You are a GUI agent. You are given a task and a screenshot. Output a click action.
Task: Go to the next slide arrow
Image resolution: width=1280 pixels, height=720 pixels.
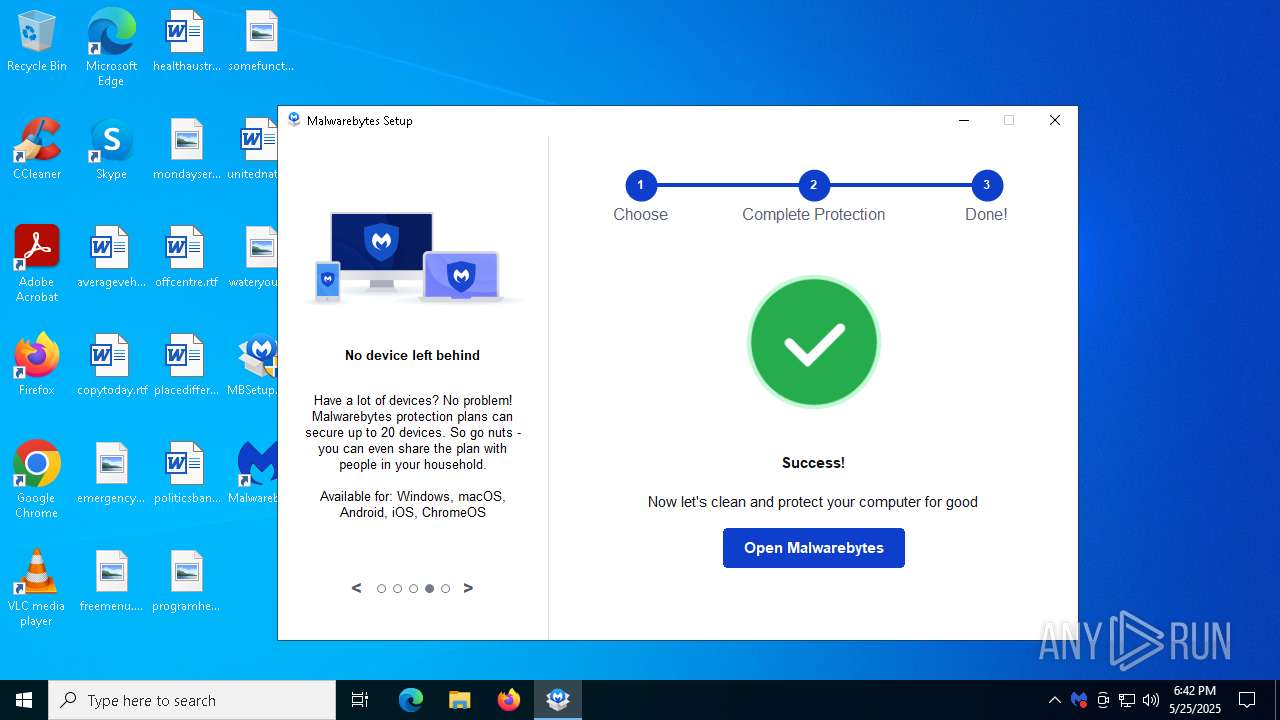point(468,588)
